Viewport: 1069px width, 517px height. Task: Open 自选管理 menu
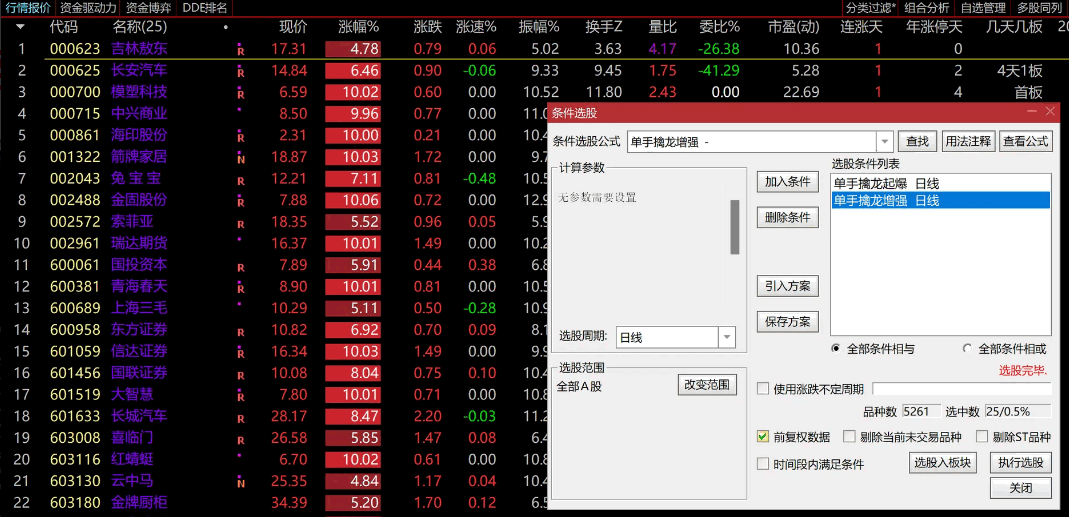[983, 8]
